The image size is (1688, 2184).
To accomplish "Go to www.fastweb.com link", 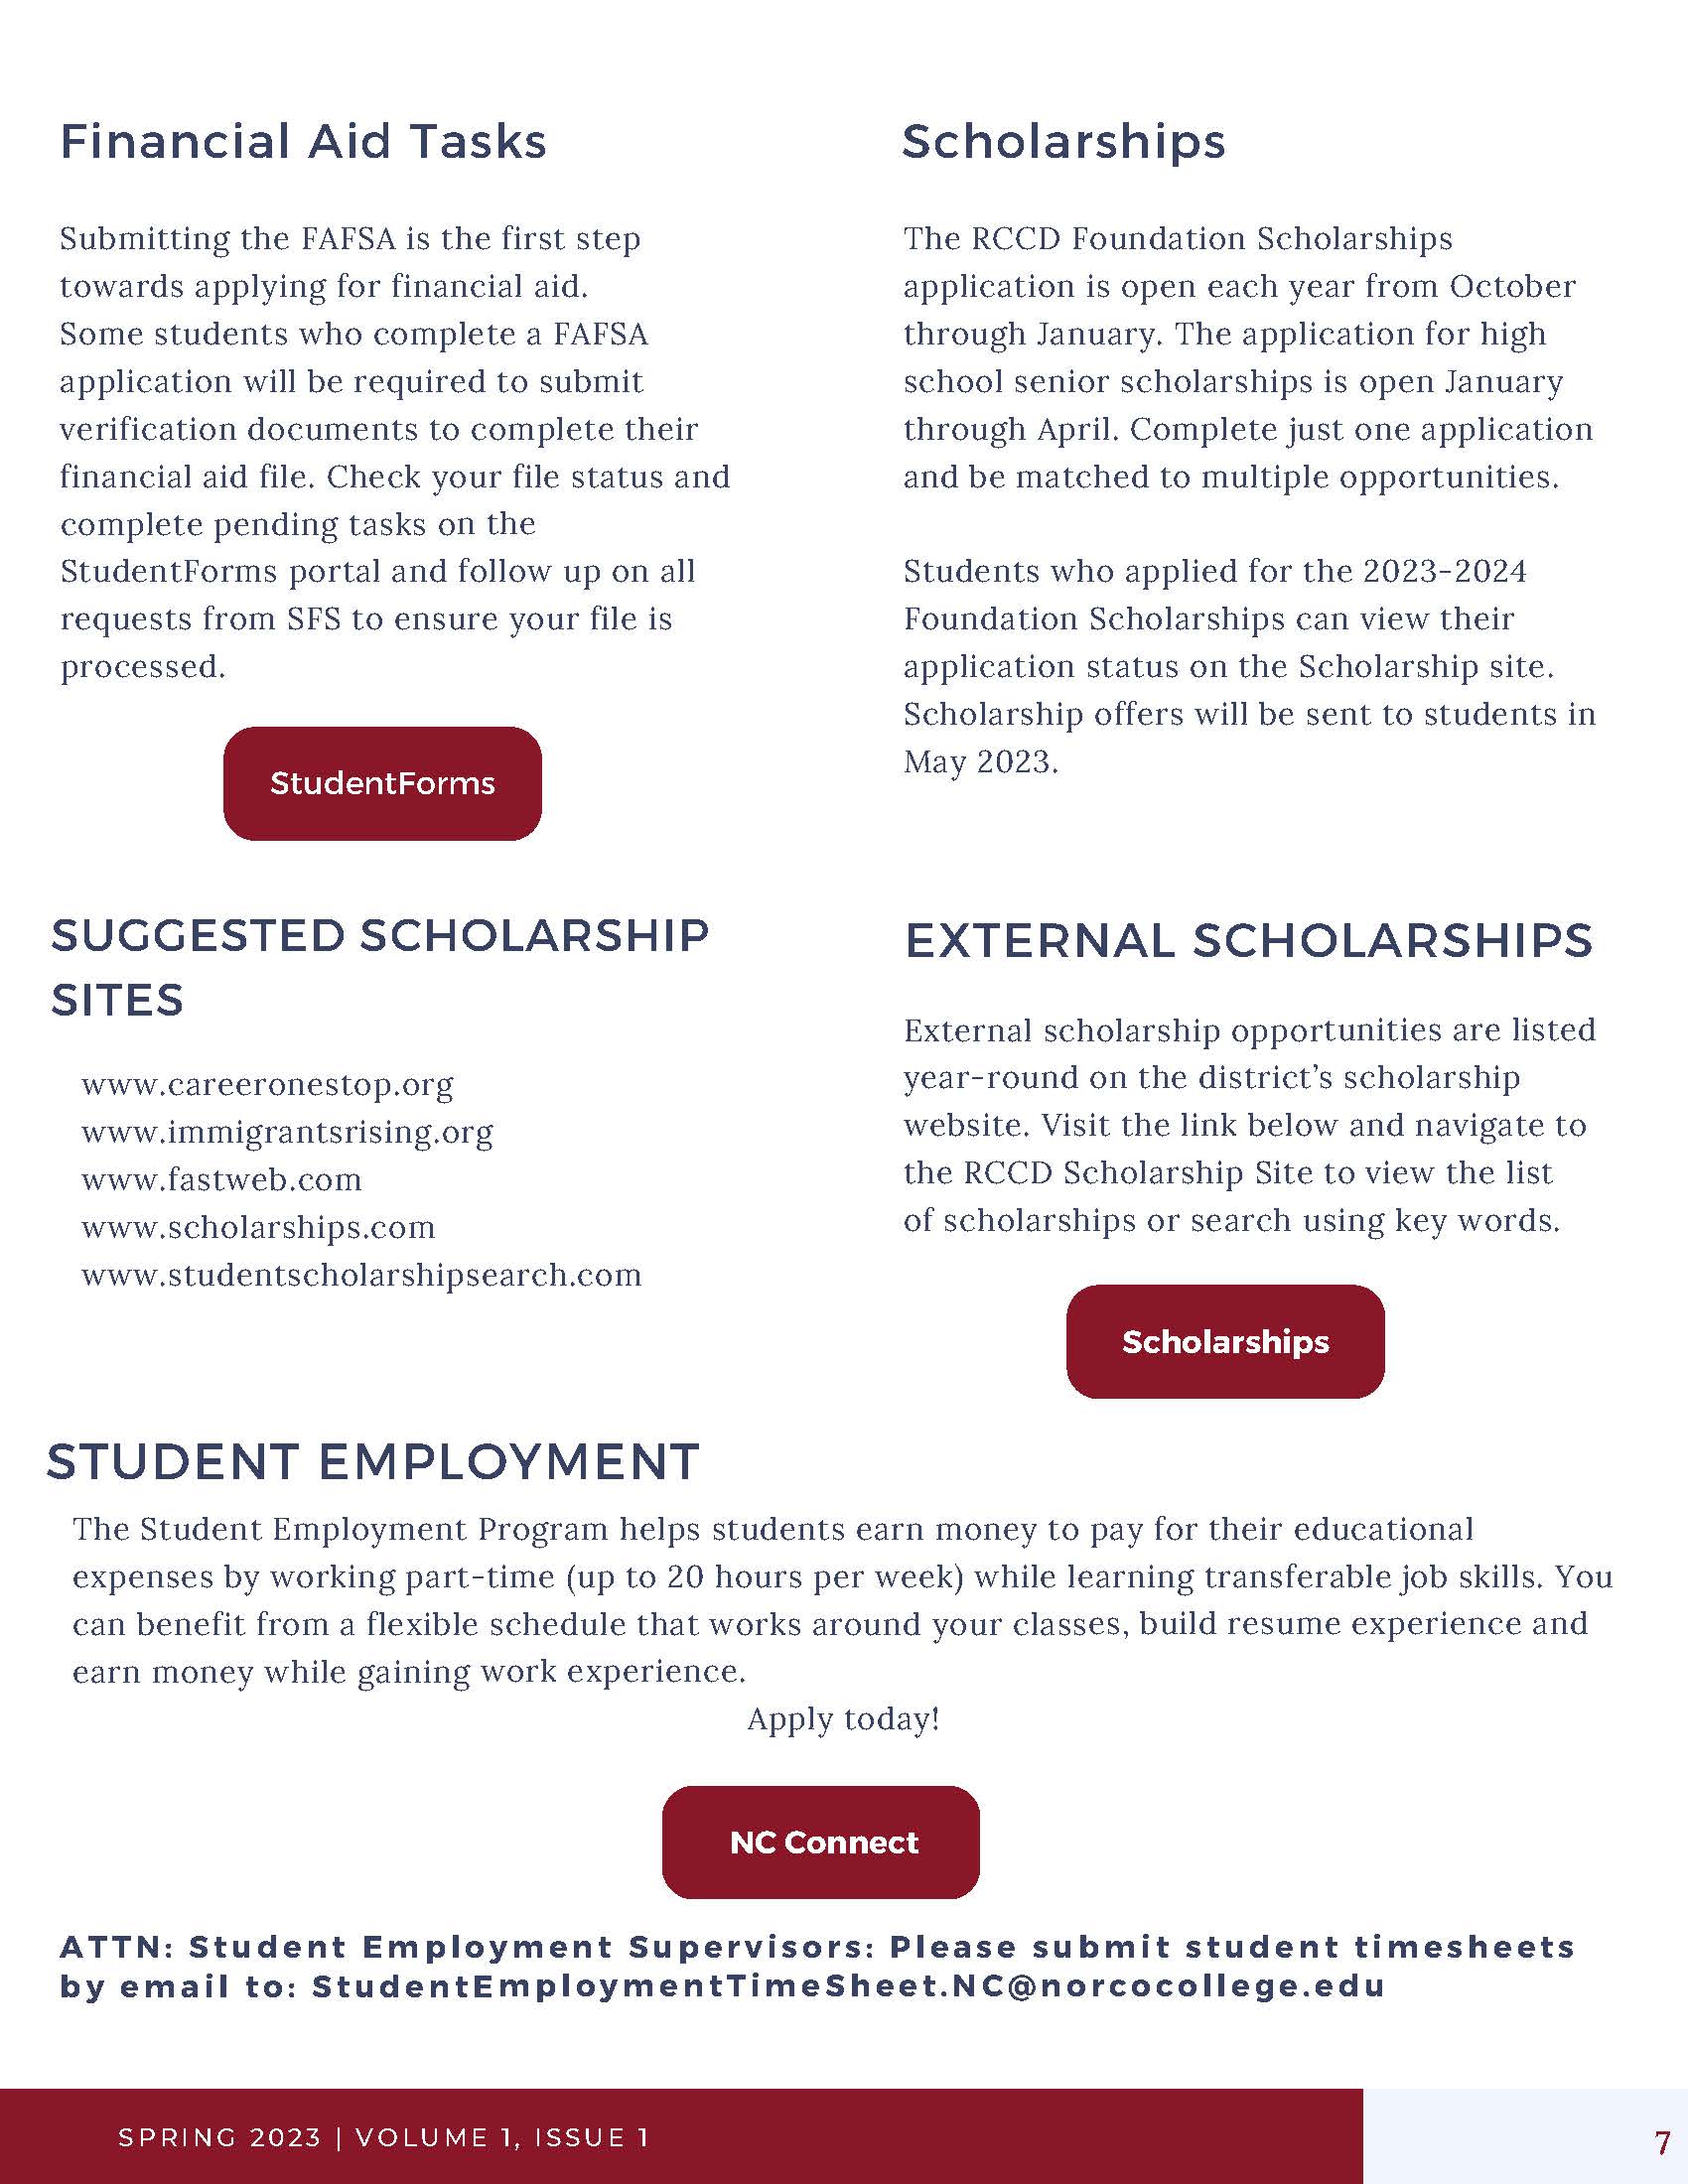I will pos(221,1180).
